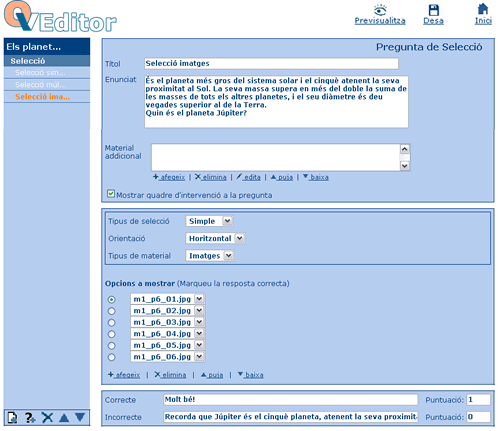The width and height of the screenshot is (500, 431).
Task: Click the new page icon in sidebar toolbar
Action: coord(13,417)
